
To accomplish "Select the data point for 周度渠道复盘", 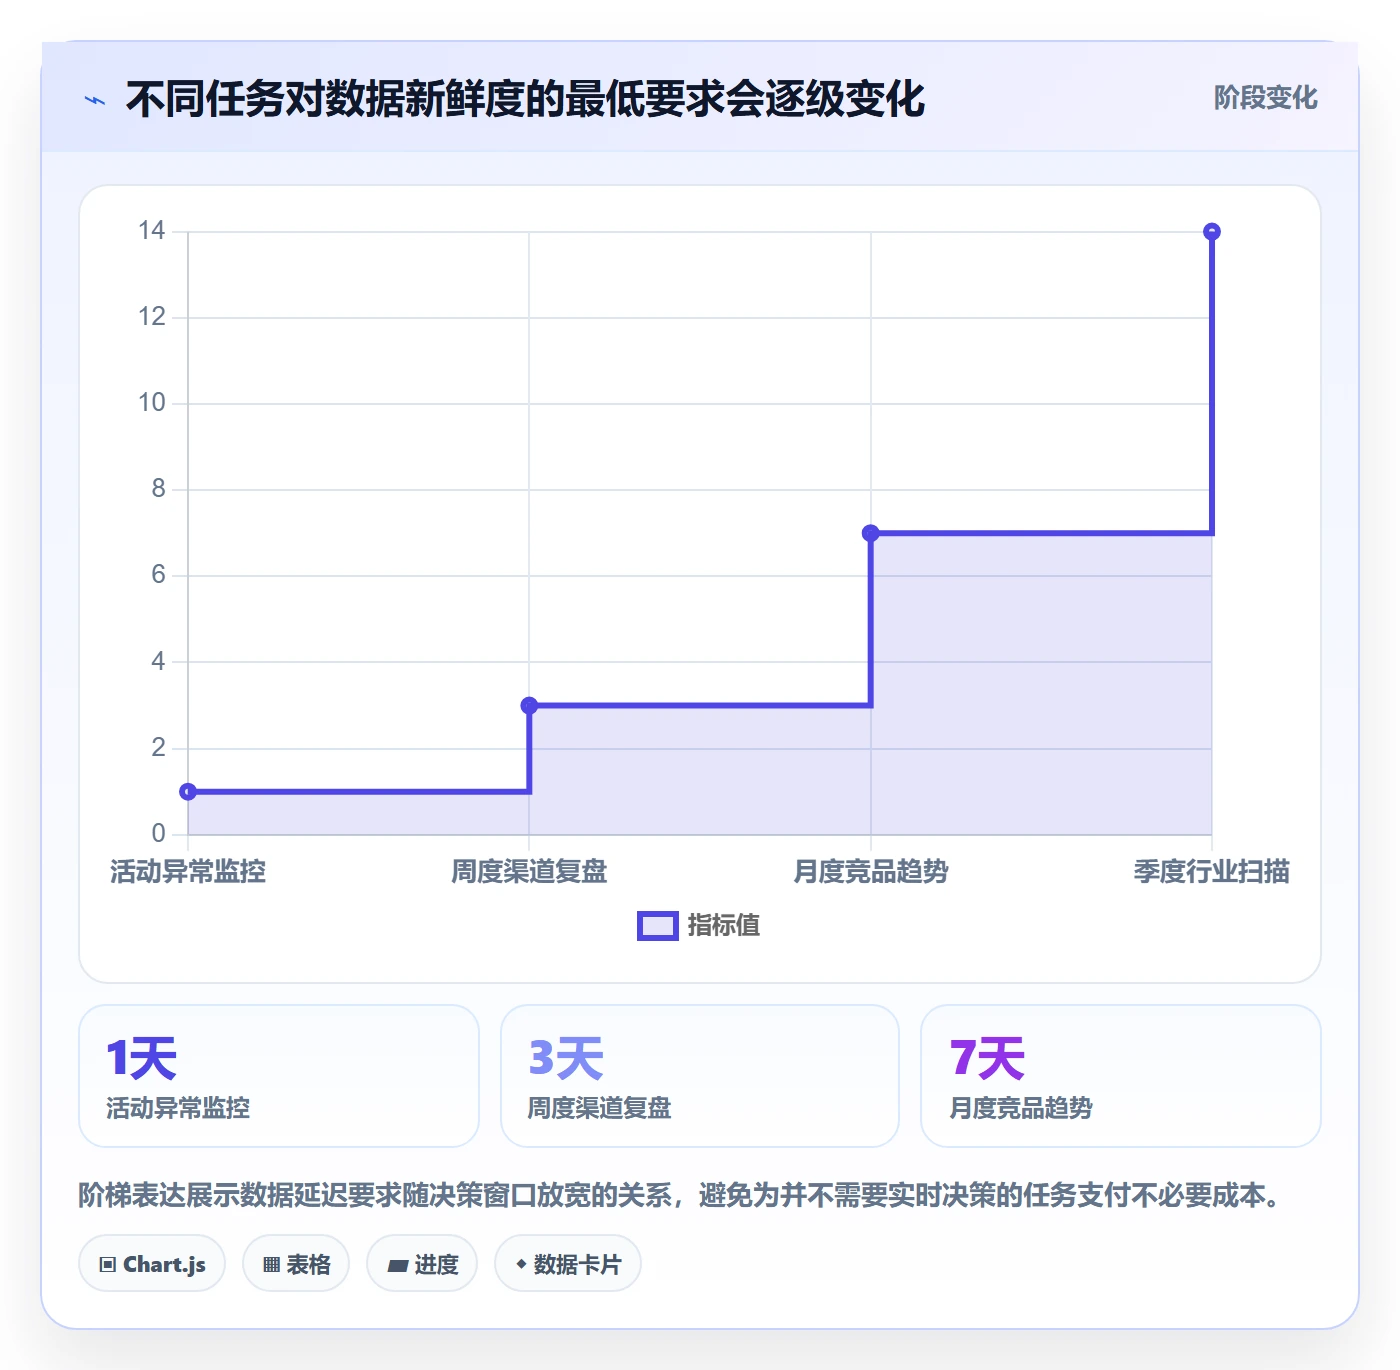I will (530, 706).
